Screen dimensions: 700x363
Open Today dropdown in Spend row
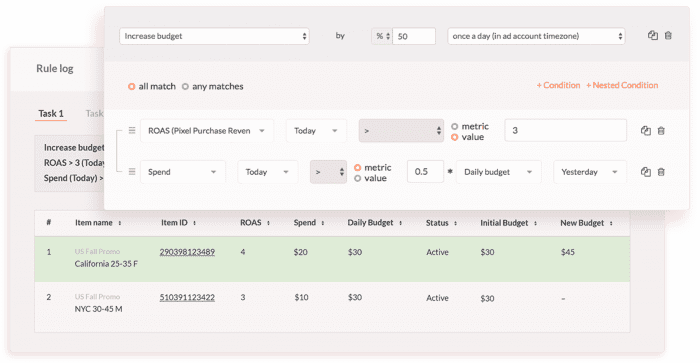(x=267, y=172)
